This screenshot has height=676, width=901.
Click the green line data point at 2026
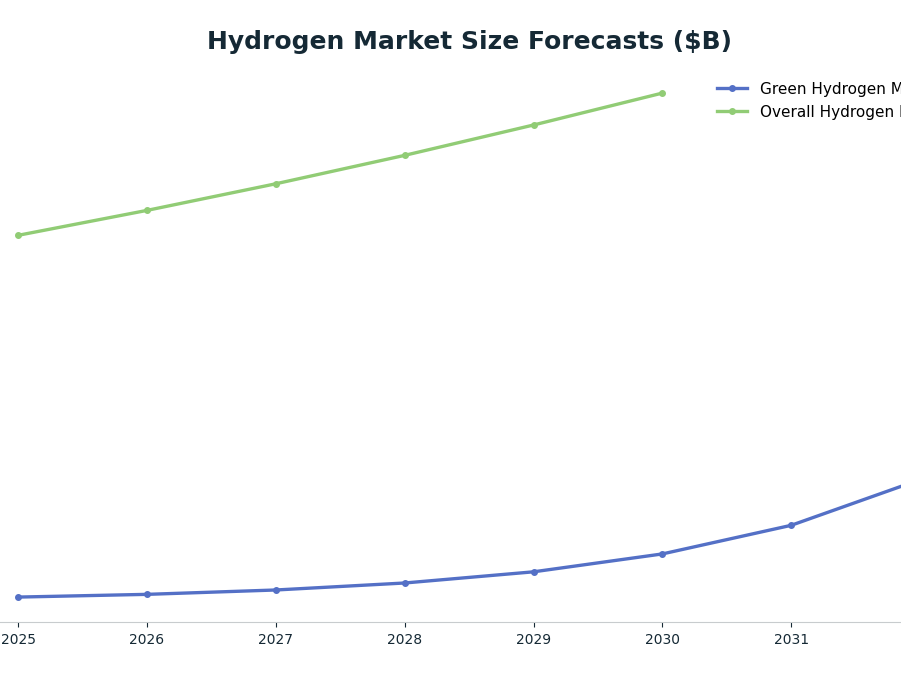147,210
